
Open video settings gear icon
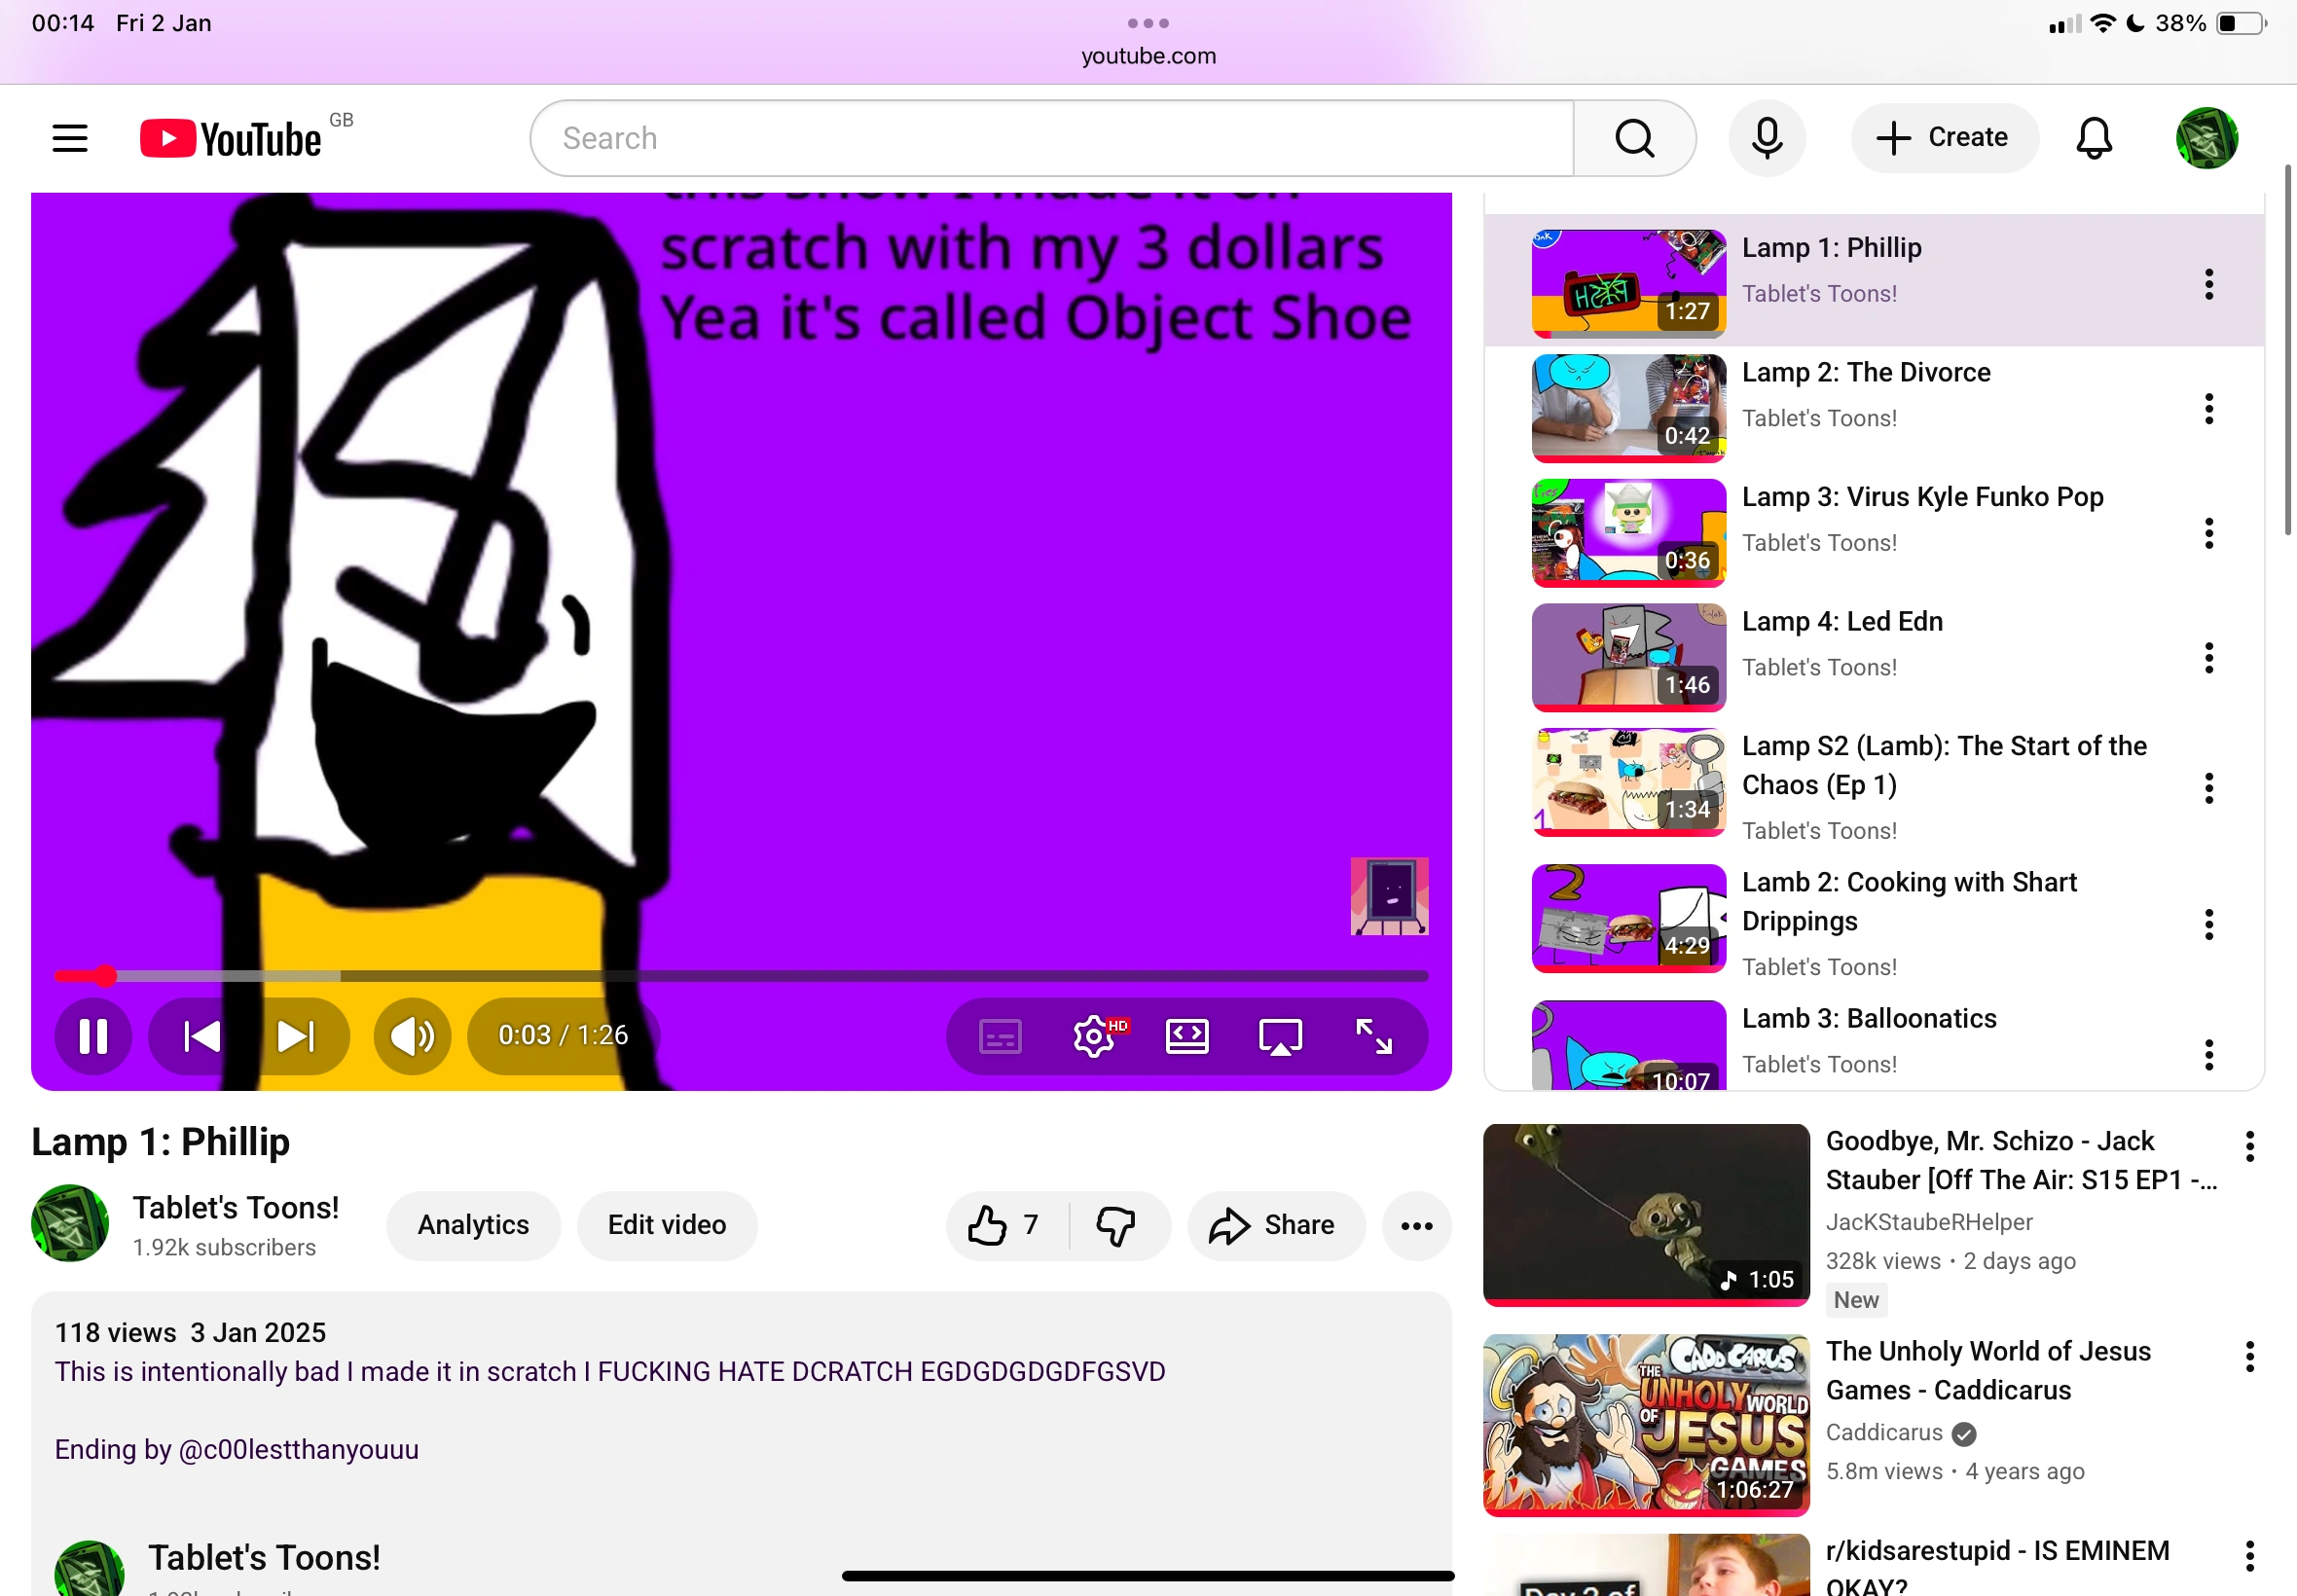[x=1094, y=1036]
